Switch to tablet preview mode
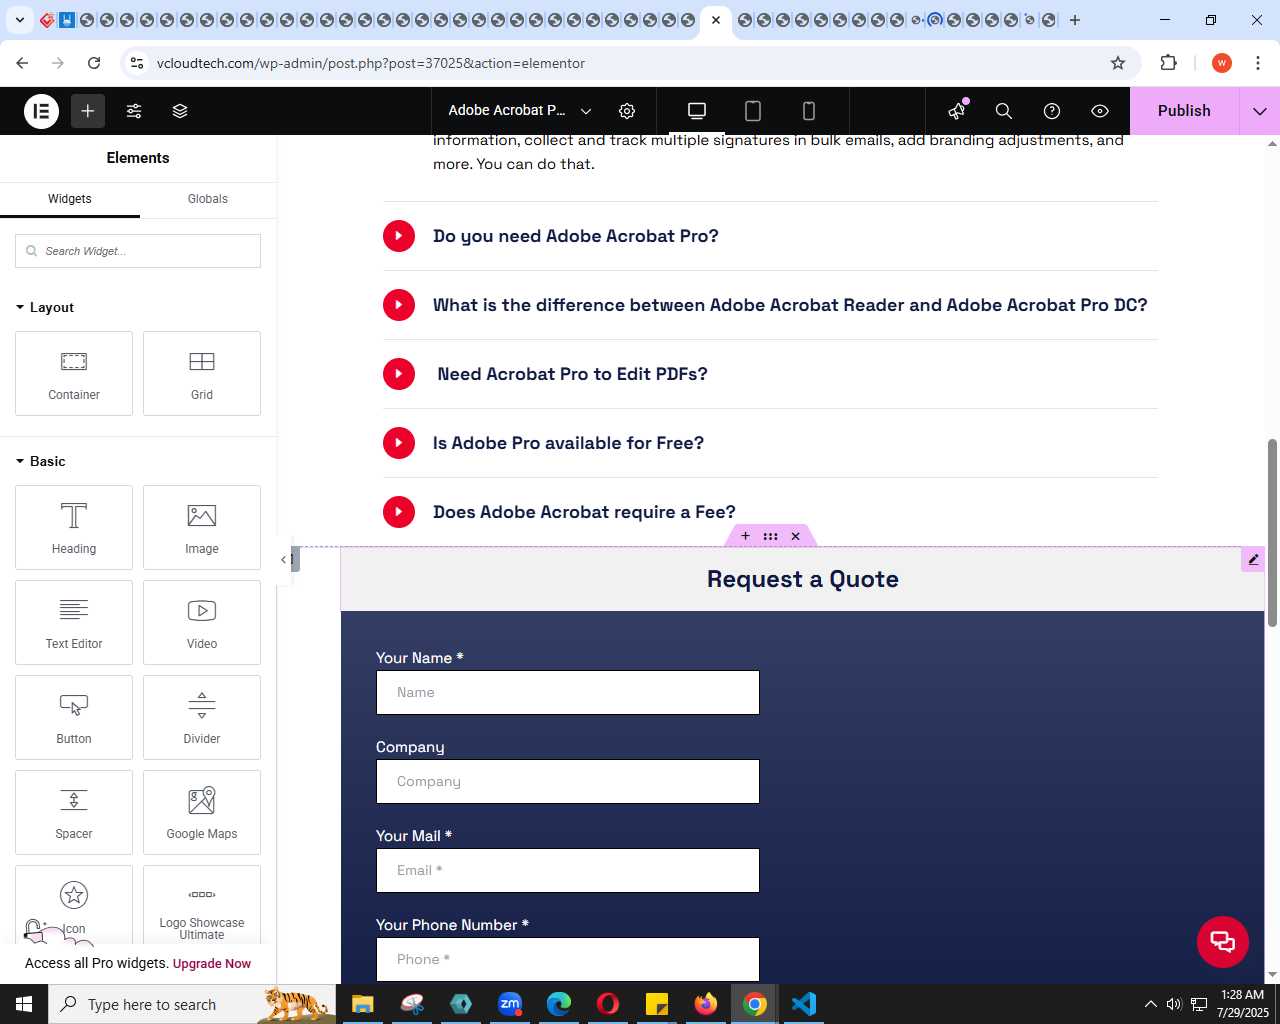This screenshot has width=1280, height=1024. point(753,111)
